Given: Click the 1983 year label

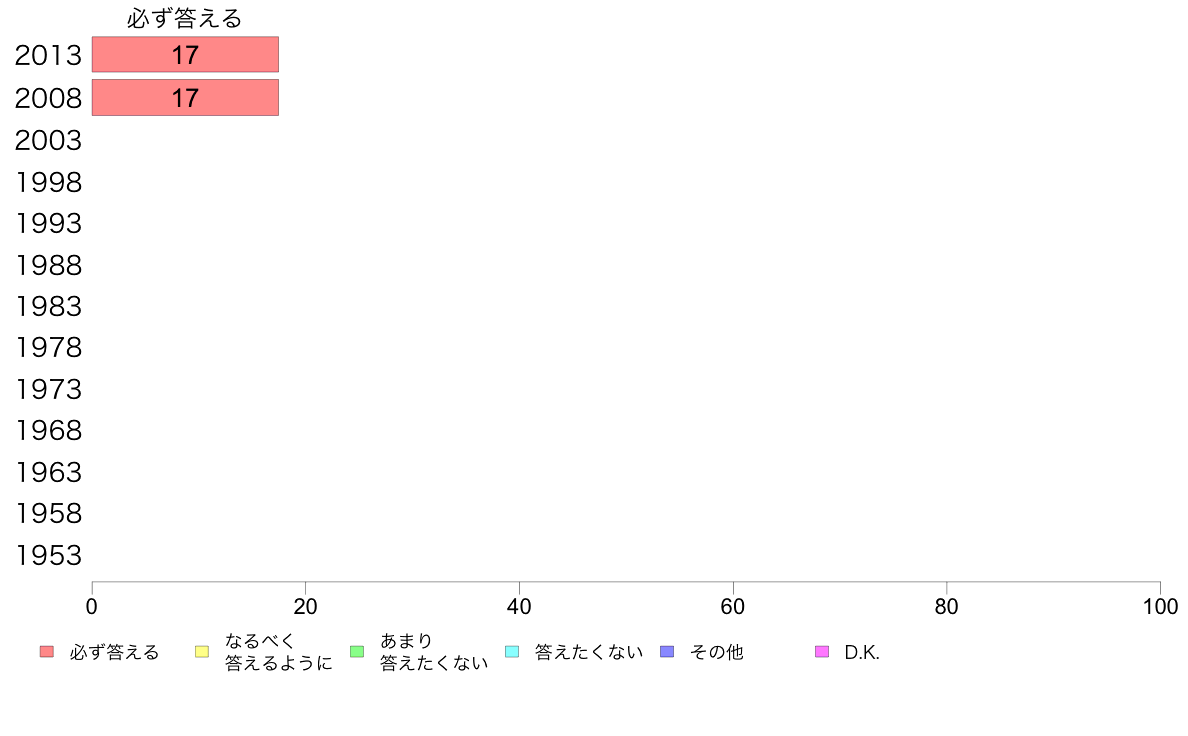Looking at the screenshot, I should (48, 307).
